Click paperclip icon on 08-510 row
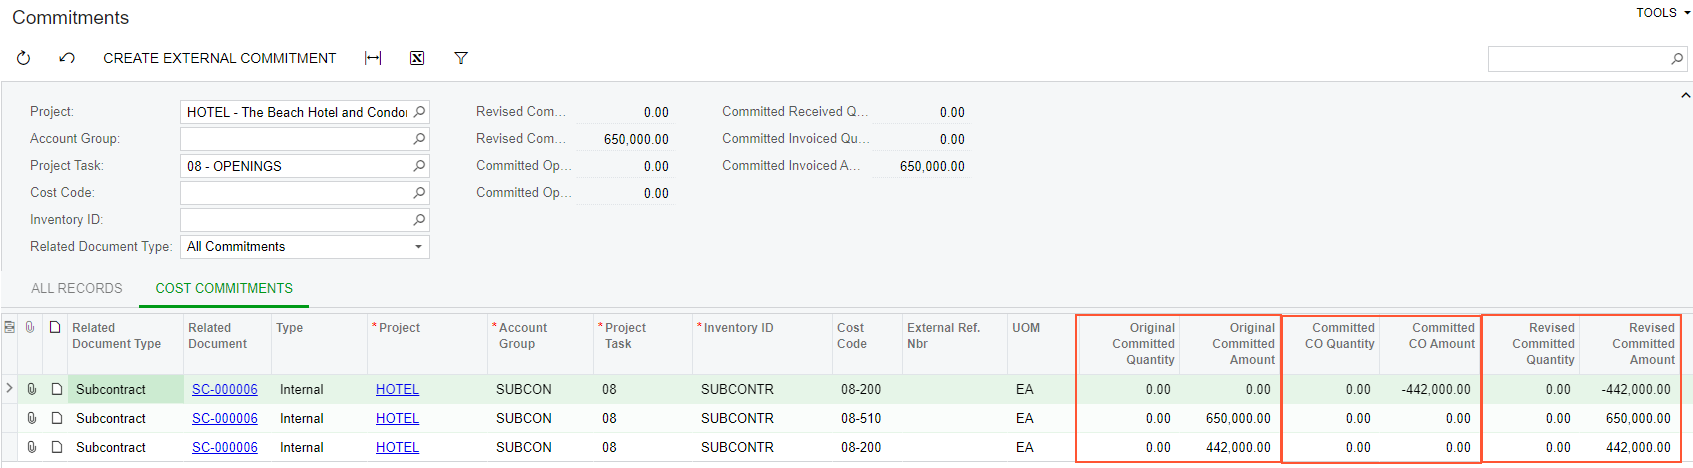Screen dimensions: 1693x468 tap(32, 418)
